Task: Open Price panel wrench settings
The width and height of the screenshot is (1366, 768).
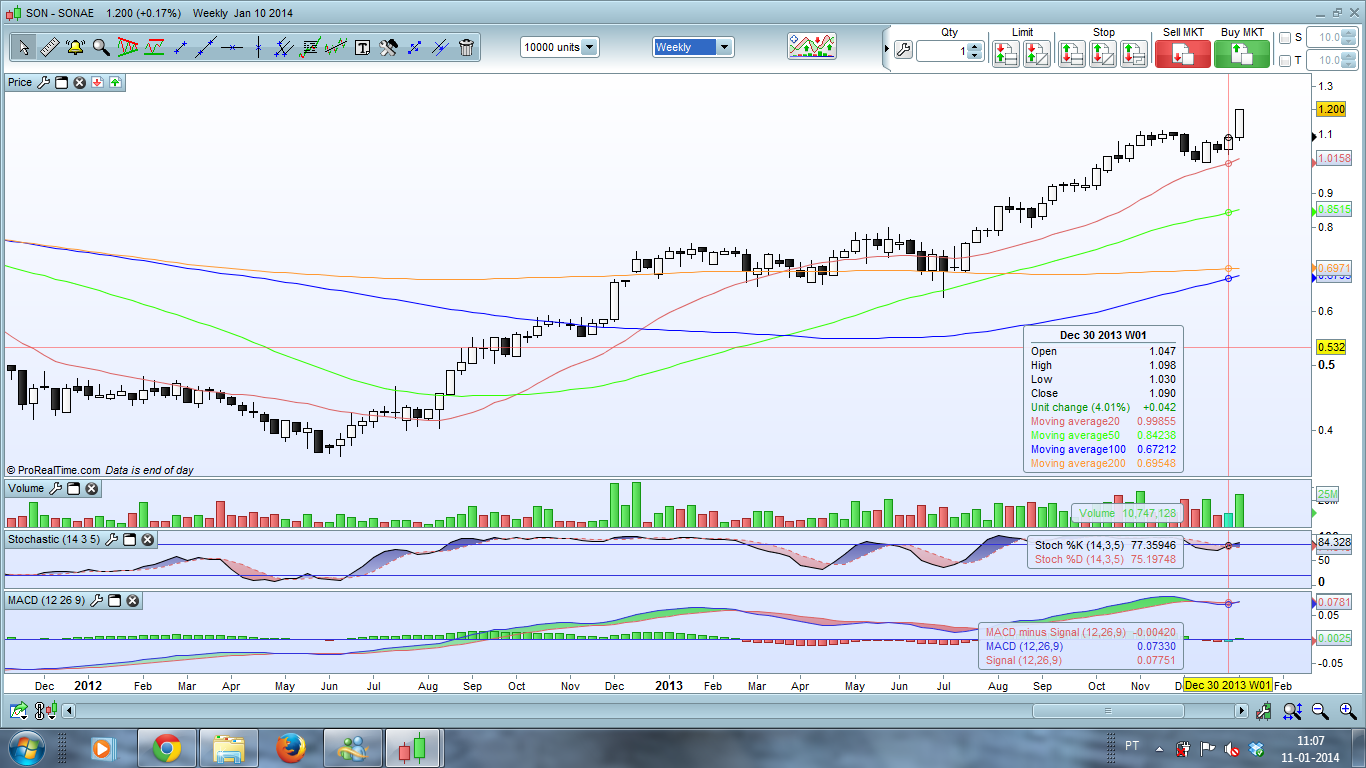Action: click(x=43, y=82)
